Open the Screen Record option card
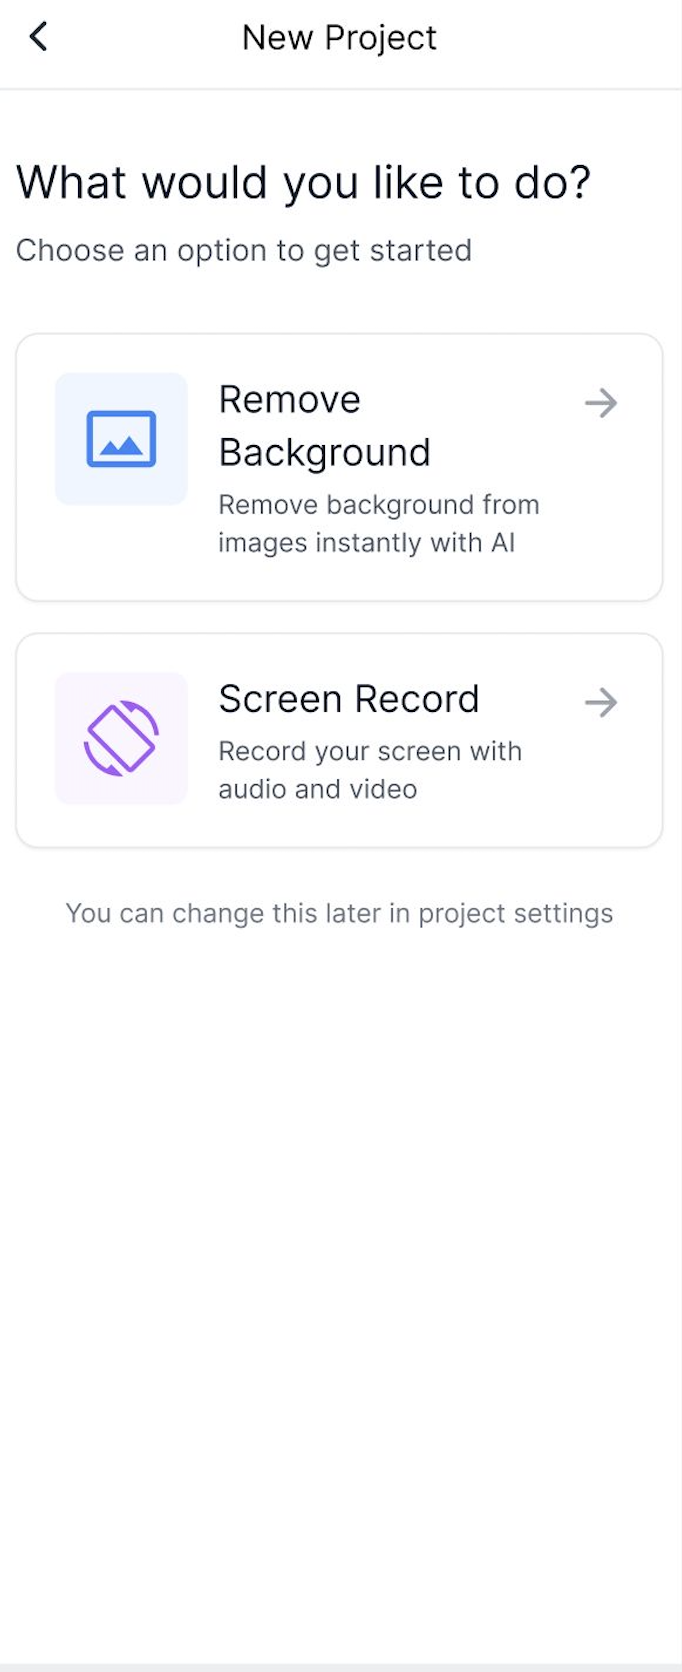Screen dimensions: 682x1672 tap(339, 740)
